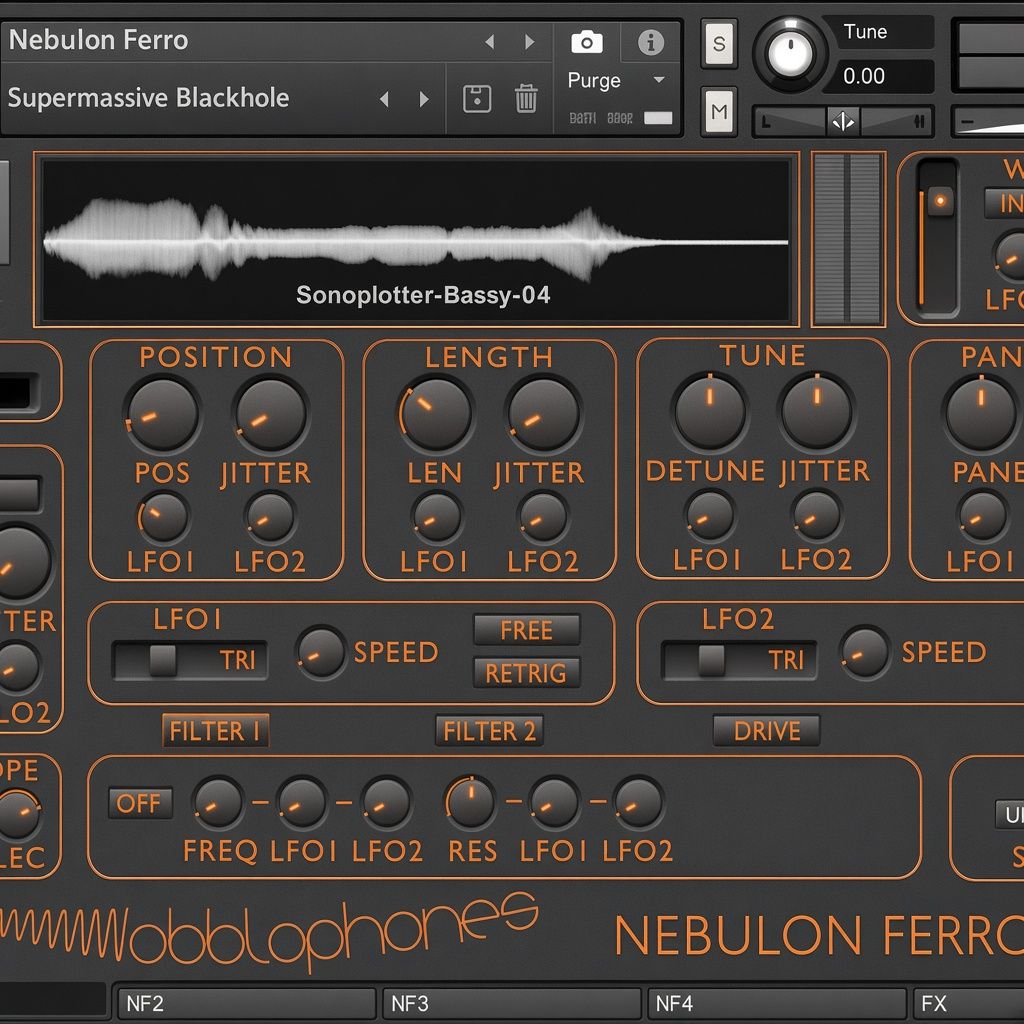Click the RES LFO1 modulation knob
The width and height of the screenshot is (1024, 1024).
[554, 802]
